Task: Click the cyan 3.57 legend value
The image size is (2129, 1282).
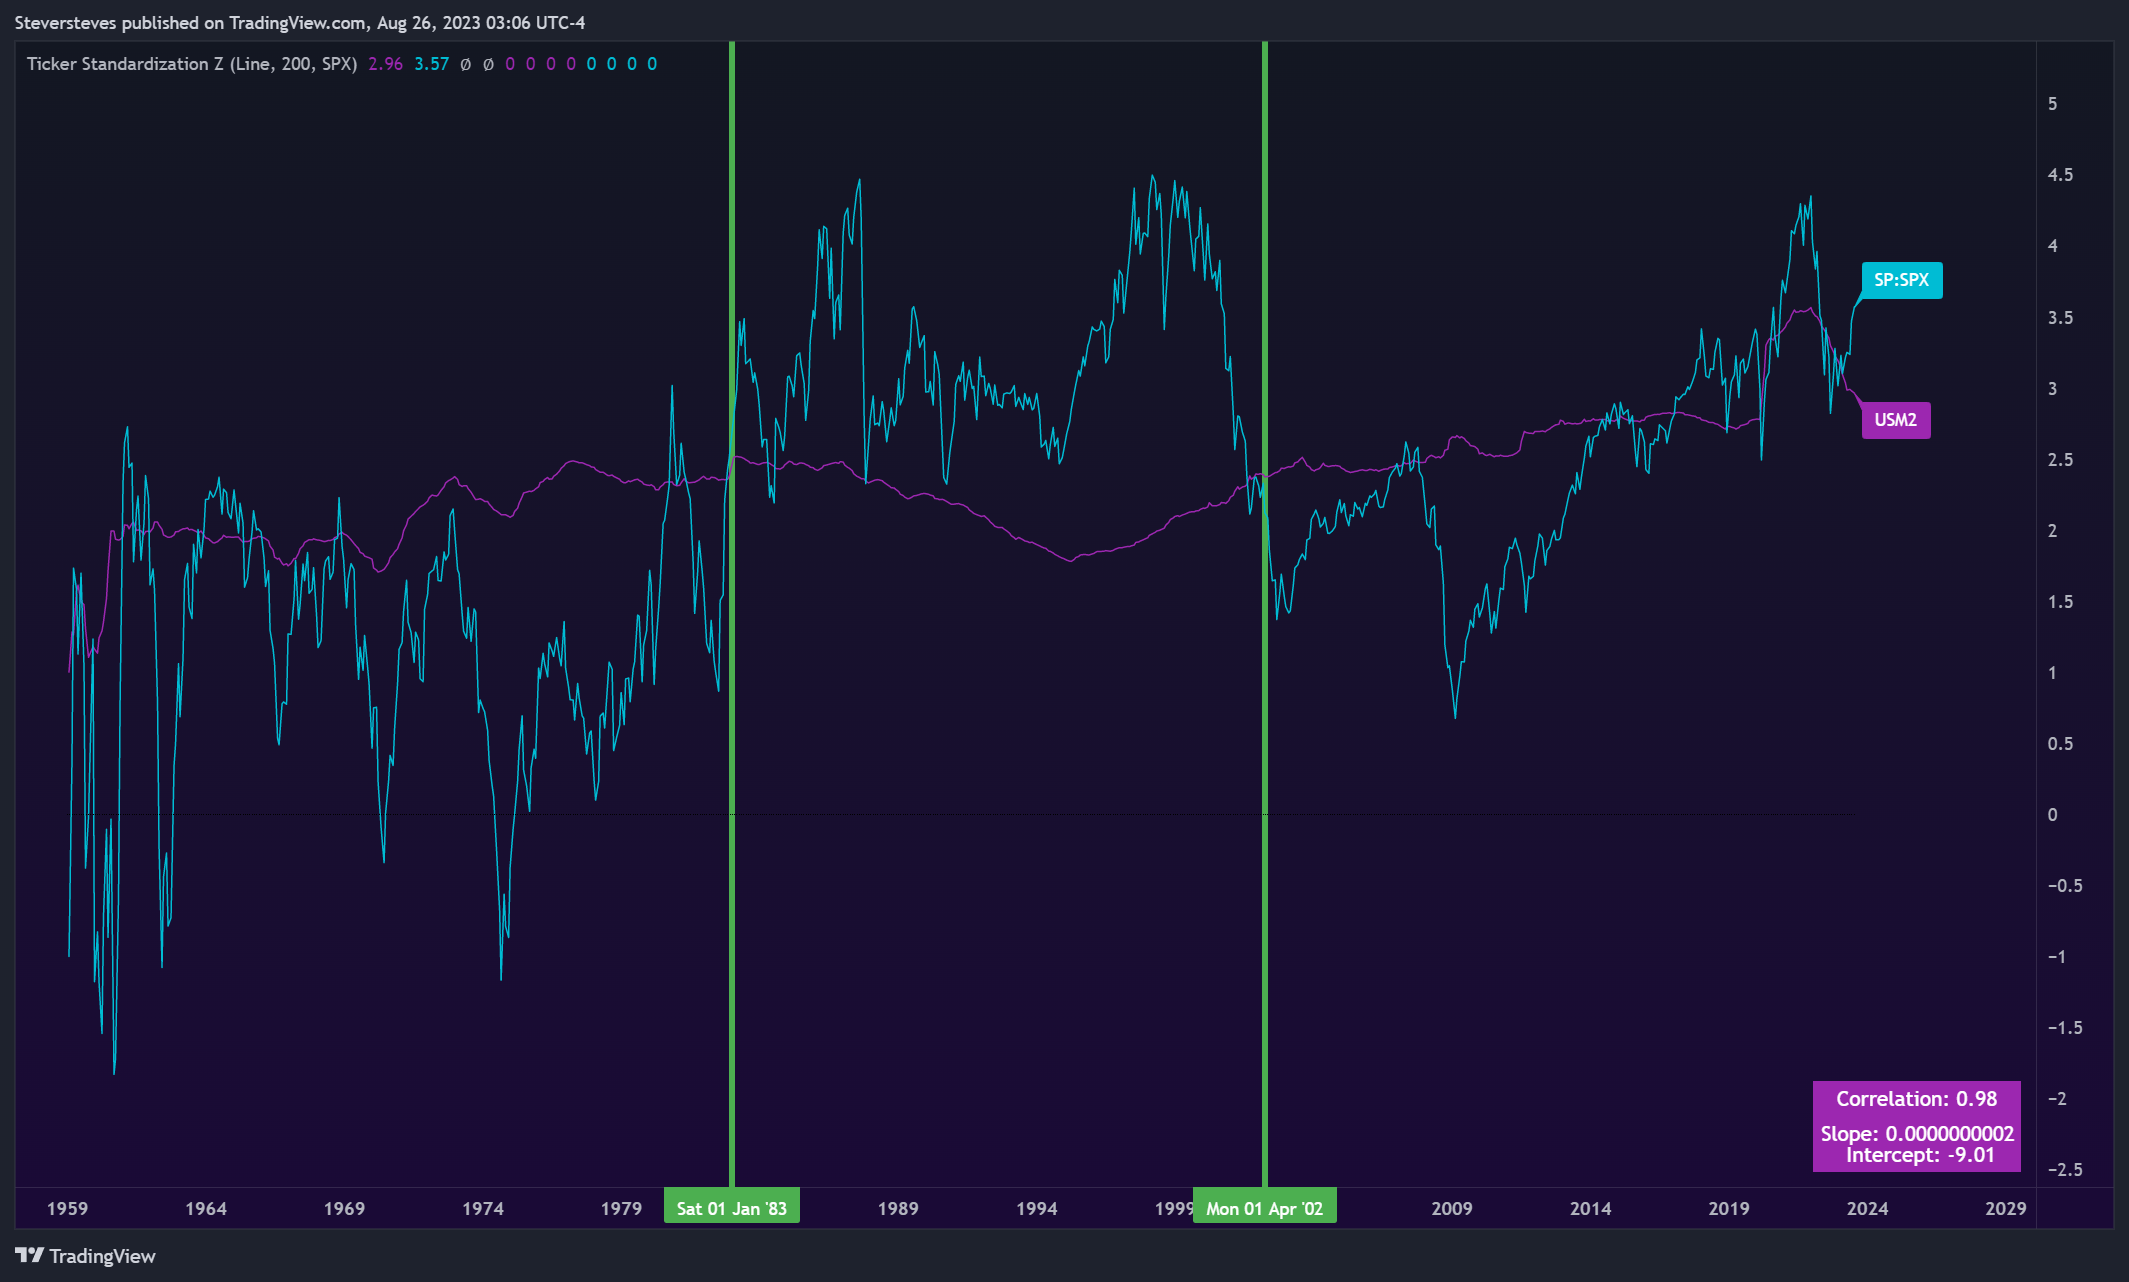Action: click(431, 64)
